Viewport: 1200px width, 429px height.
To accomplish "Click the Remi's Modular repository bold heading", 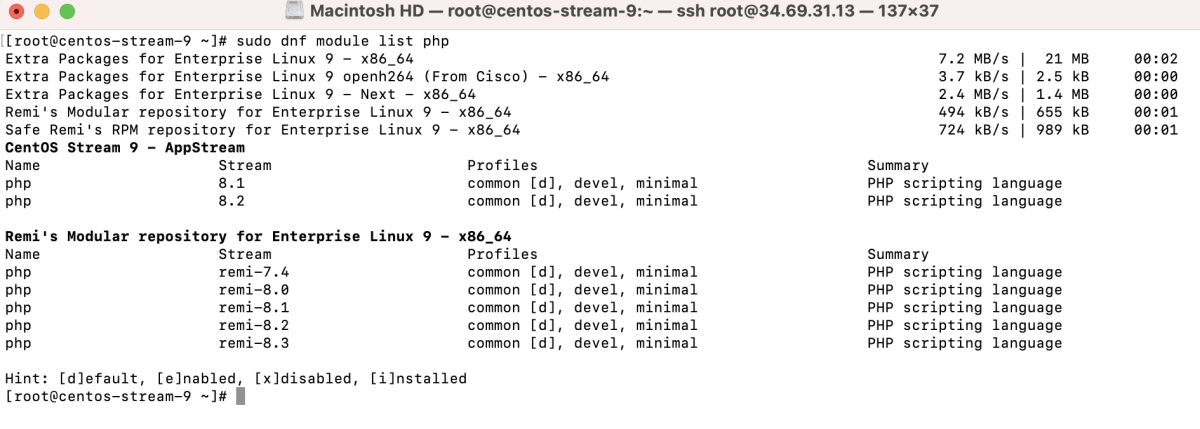I will (258, 237).
